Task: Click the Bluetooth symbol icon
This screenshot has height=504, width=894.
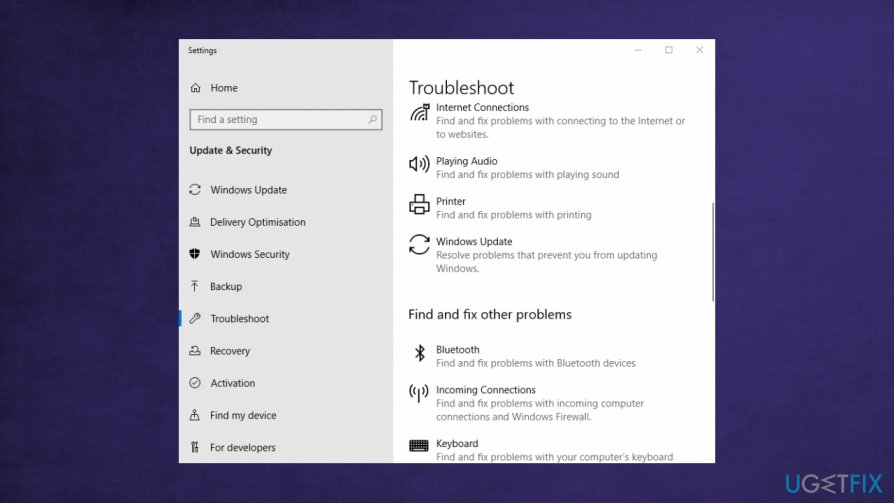Action: point(420,353)
